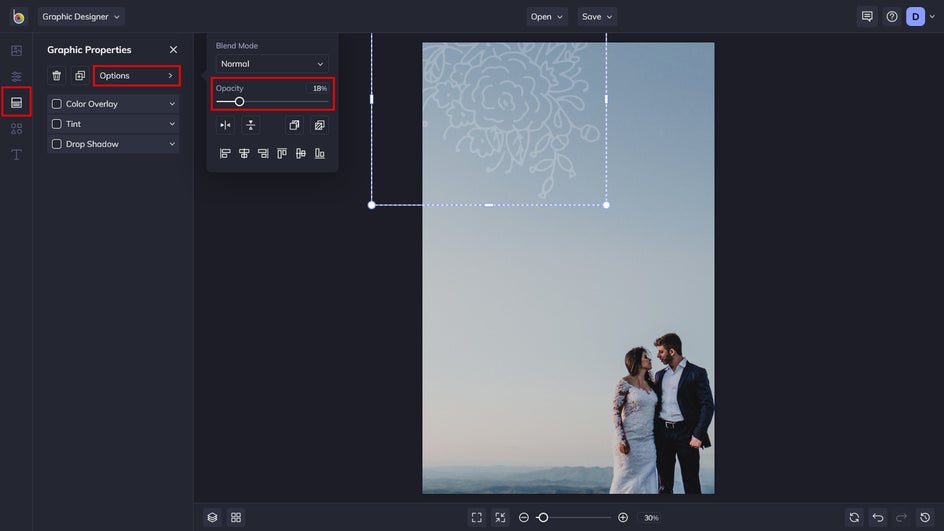The width and height of the screenshot is (944, 531).
Task: Click the Options button
Action: [x=136, y=76]
